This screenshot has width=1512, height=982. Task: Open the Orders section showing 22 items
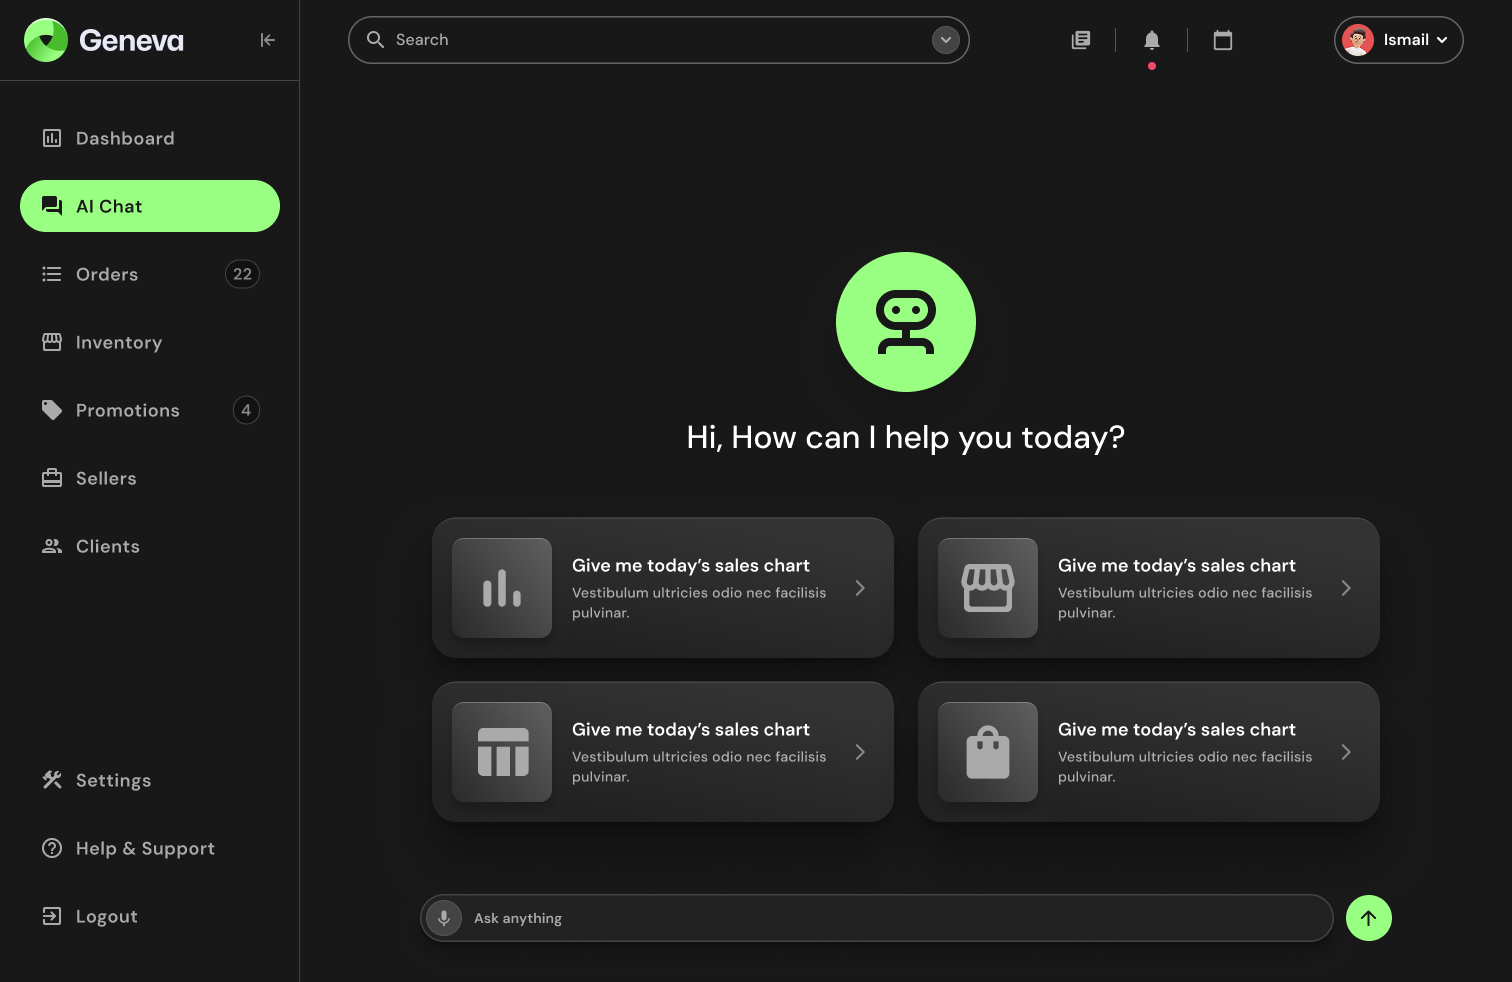[107, 274]
